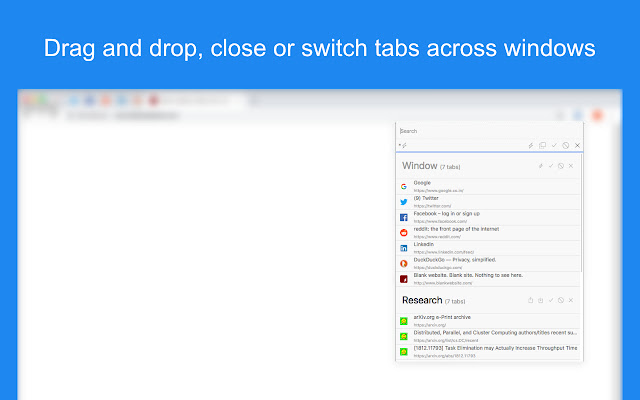Click the green favicon of Distributed, Parallel row
The image size is (640, 400).
click(x=404, y=336)
